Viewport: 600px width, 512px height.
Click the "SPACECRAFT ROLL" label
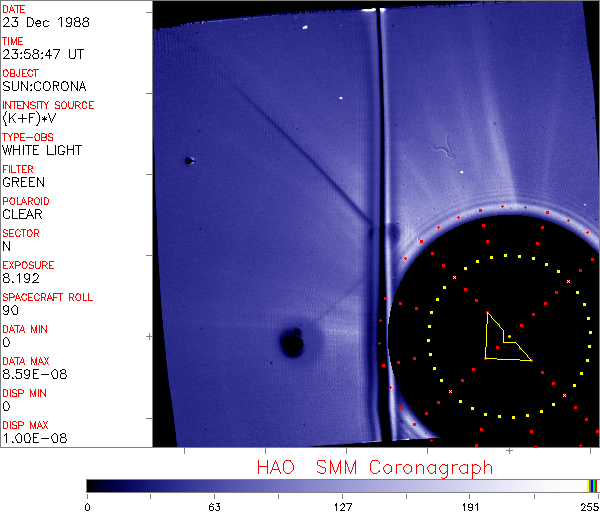pos(45,297)
